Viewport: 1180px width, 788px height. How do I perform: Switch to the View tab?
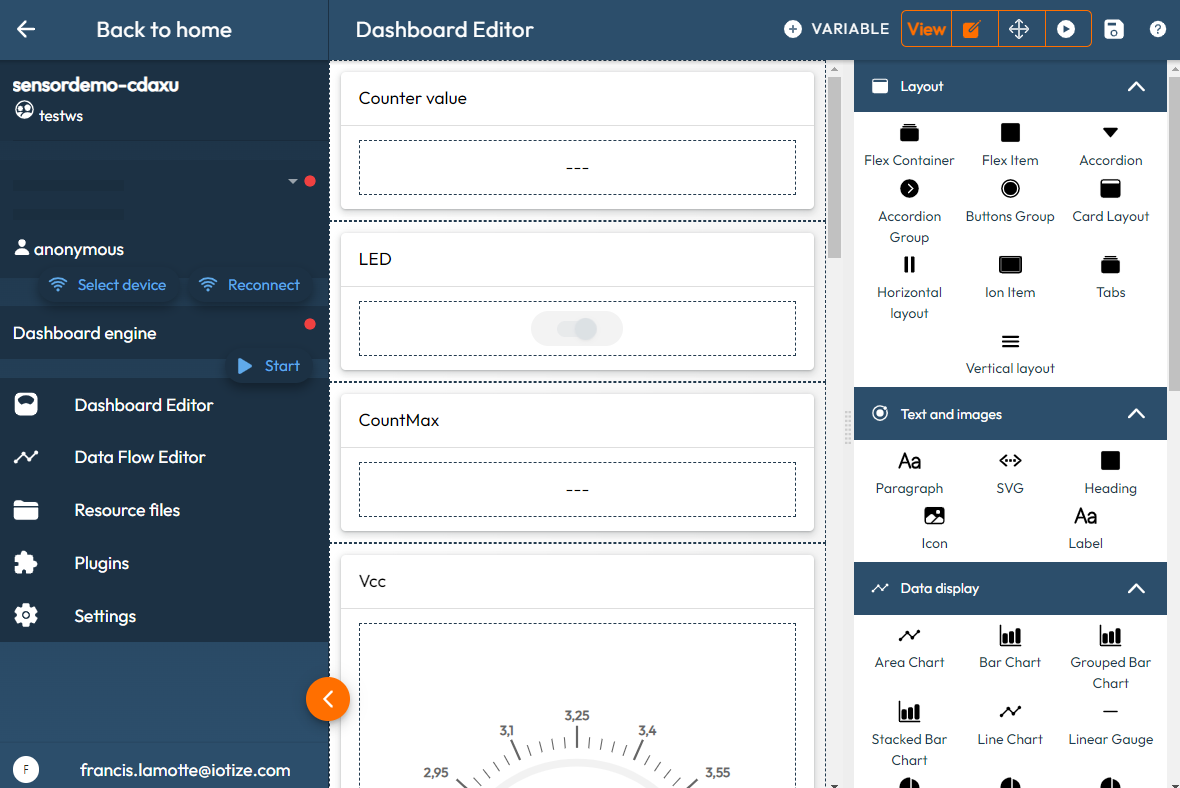[926, 28]
